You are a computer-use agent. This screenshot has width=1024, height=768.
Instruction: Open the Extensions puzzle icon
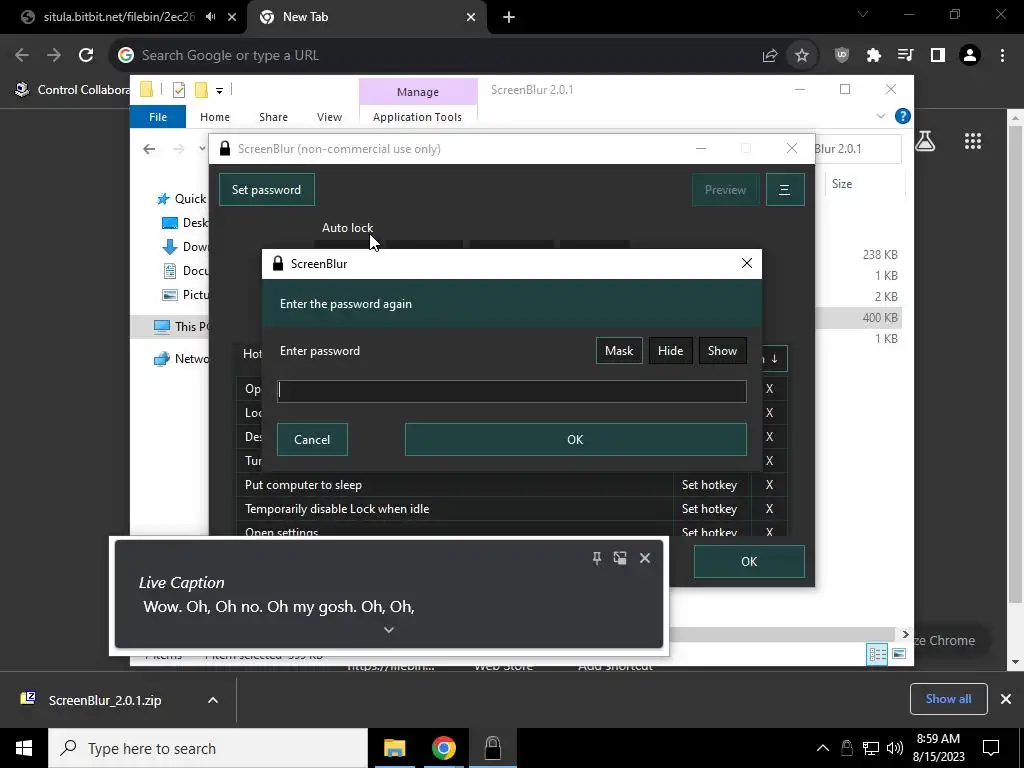pyautogui.click(x=874, y=56)
